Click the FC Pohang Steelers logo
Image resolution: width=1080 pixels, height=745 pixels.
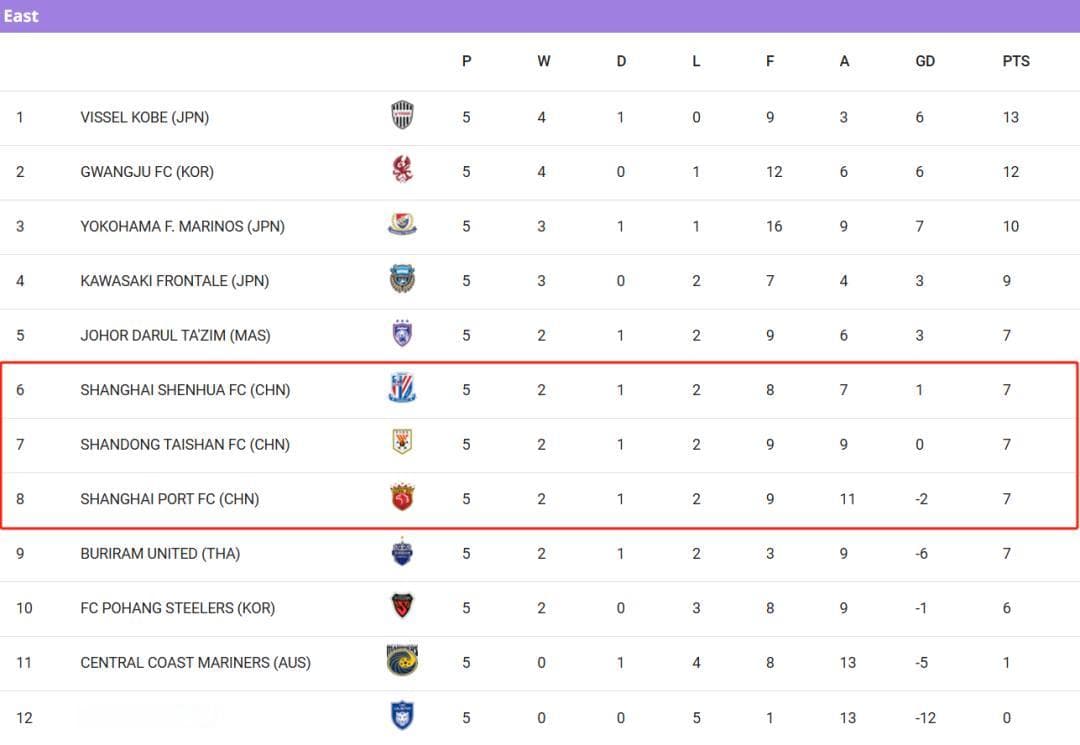402,606
